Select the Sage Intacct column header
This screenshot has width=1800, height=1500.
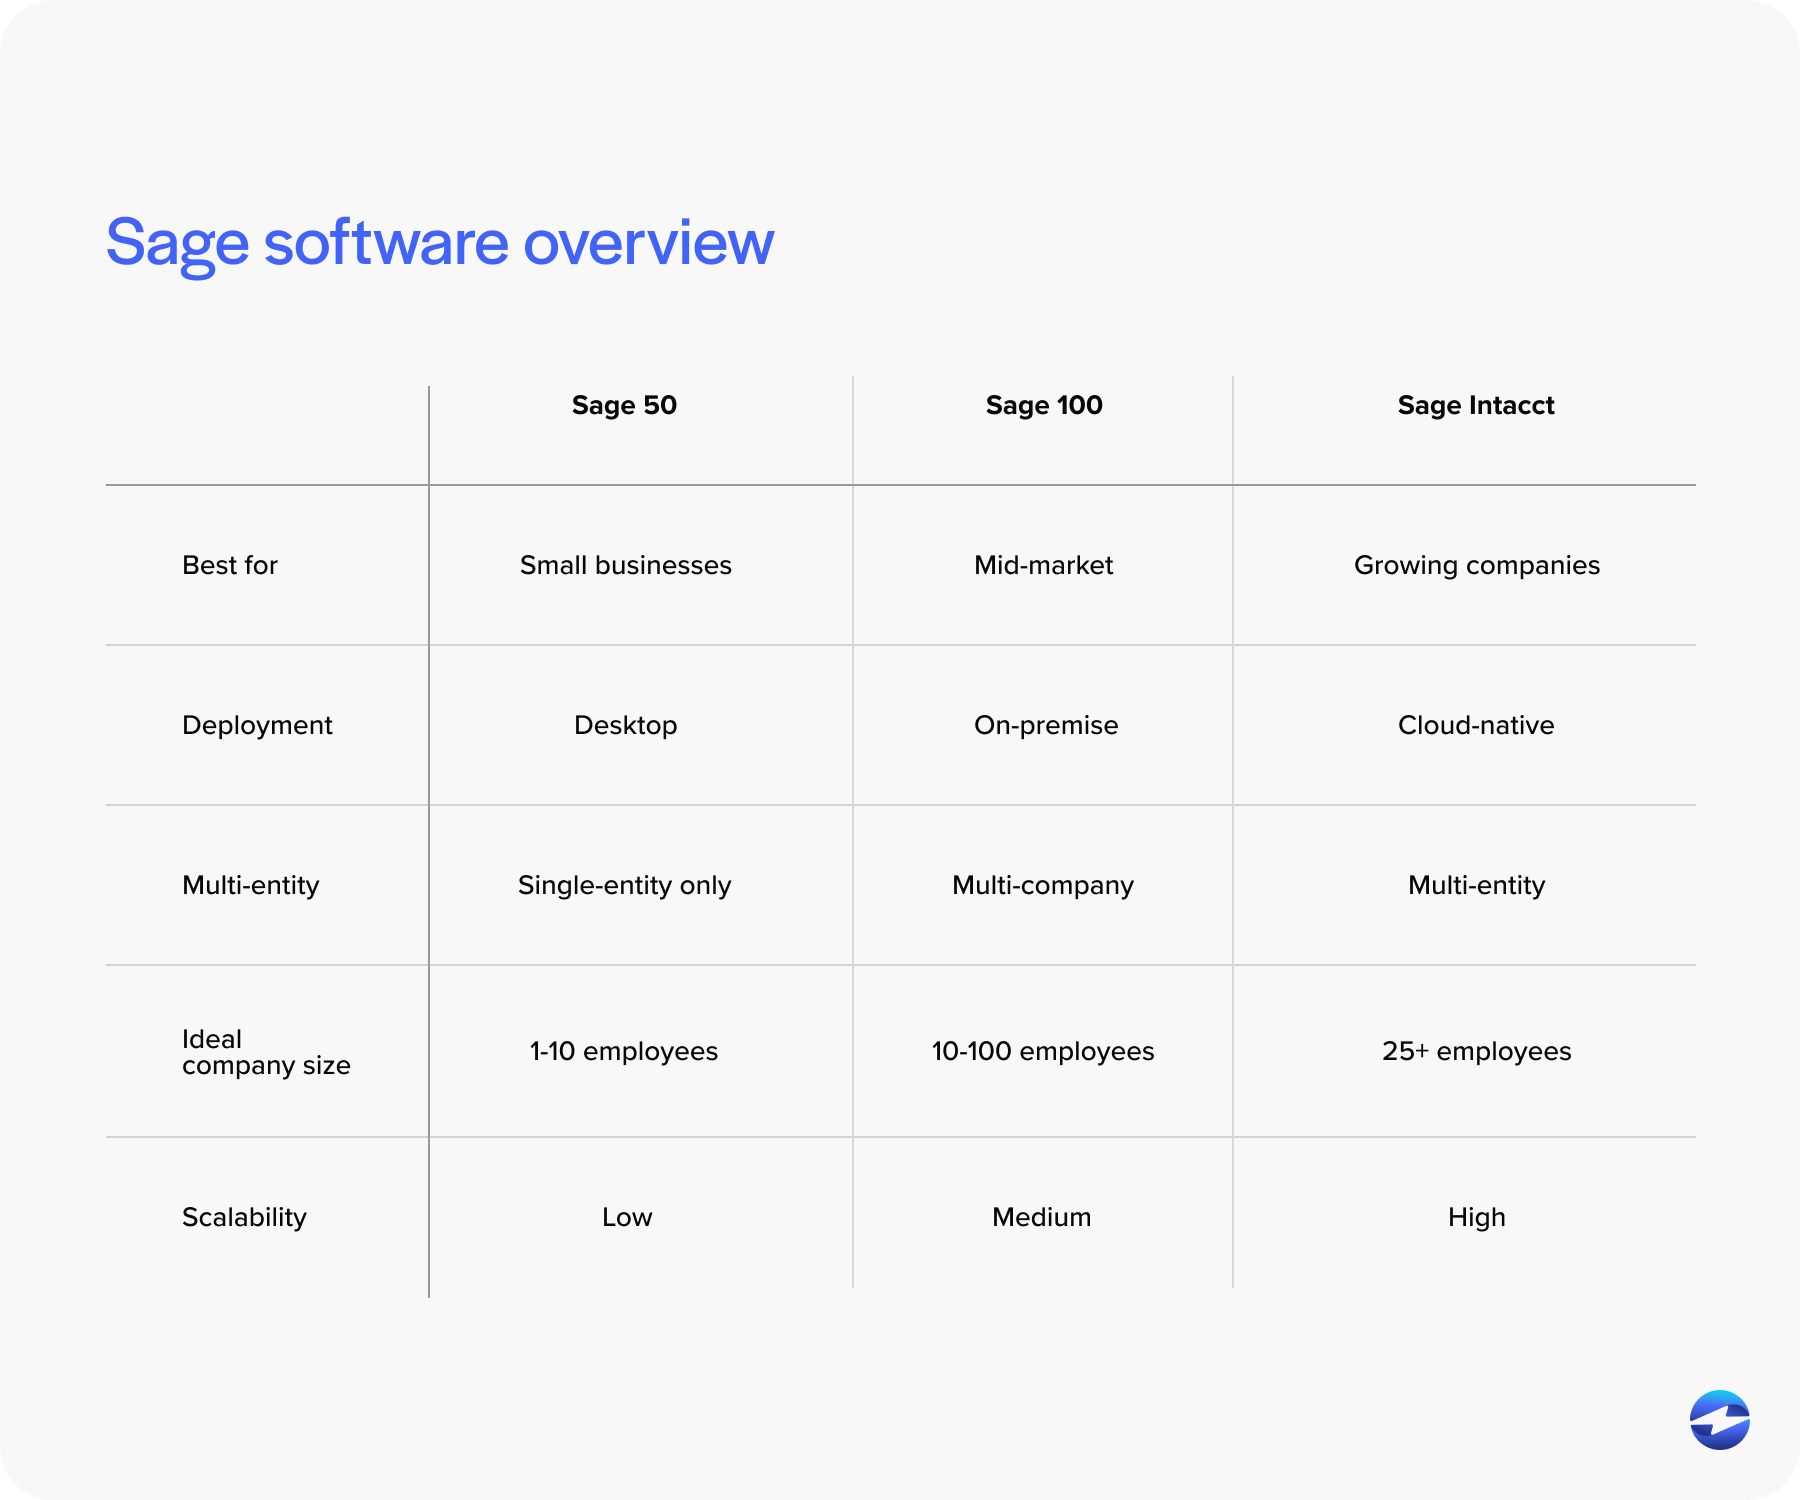[1475, 405]
